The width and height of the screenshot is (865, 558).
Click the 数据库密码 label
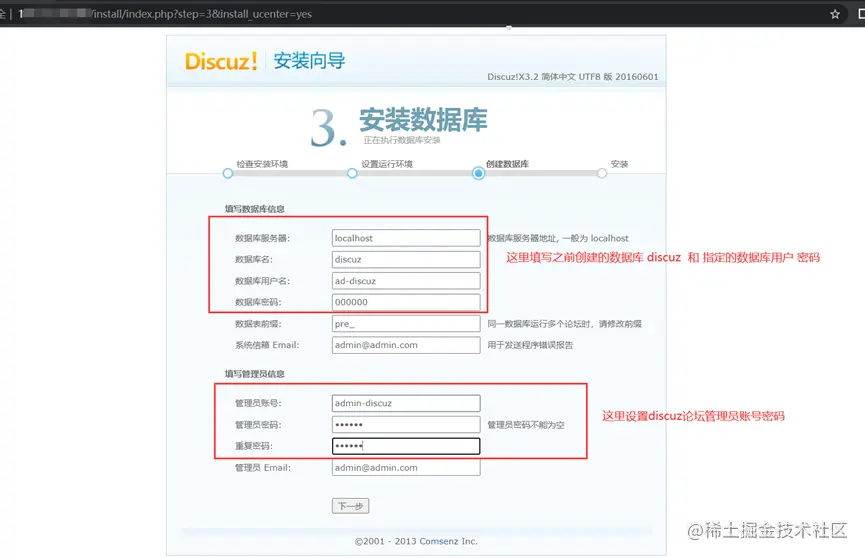click(x=258, y=302)
